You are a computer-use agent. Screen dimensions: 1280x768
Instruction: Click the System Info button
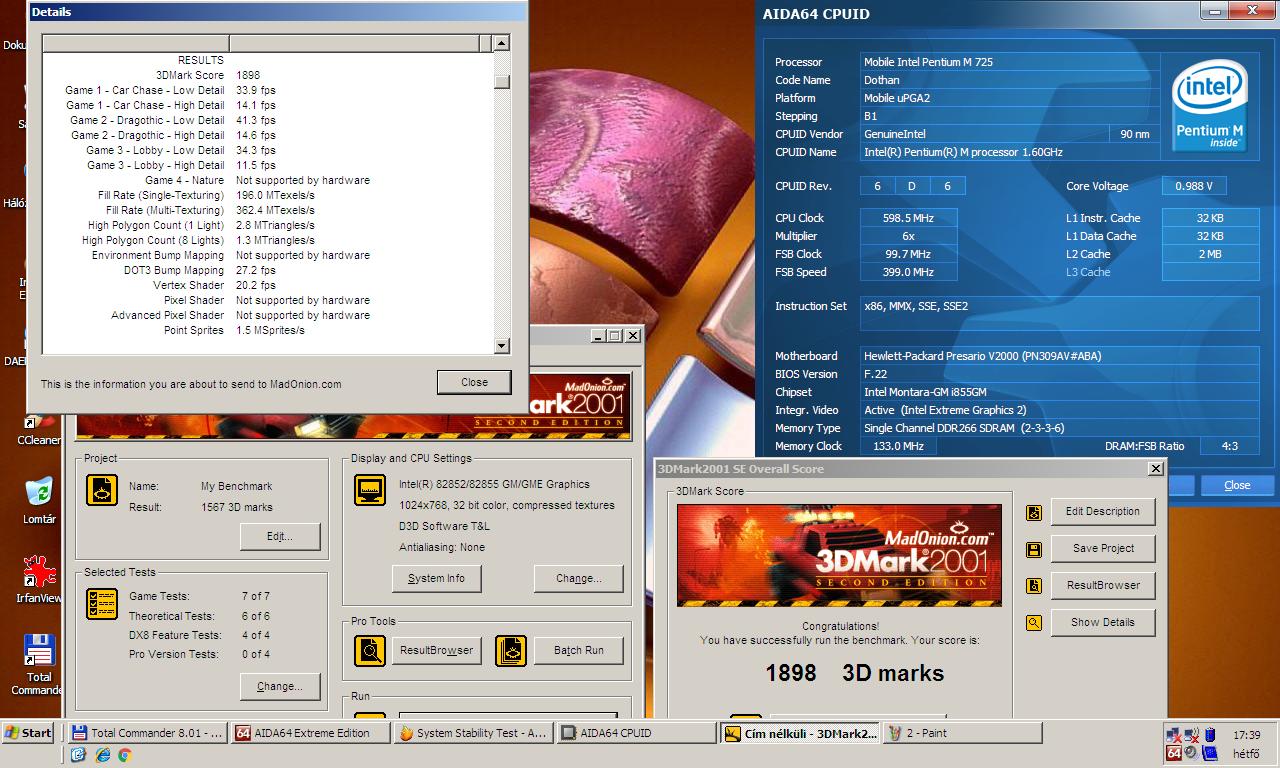pos(436,578)
